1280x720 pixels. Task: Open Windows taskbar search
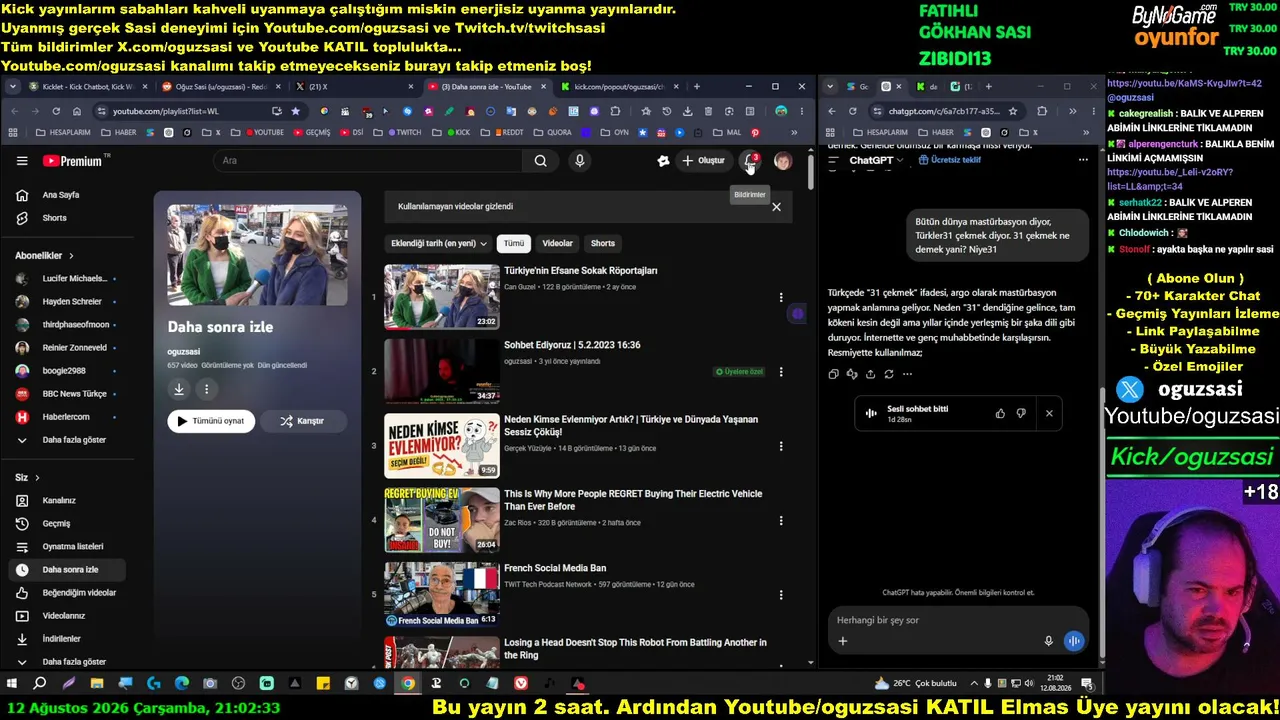coord(40,684)
